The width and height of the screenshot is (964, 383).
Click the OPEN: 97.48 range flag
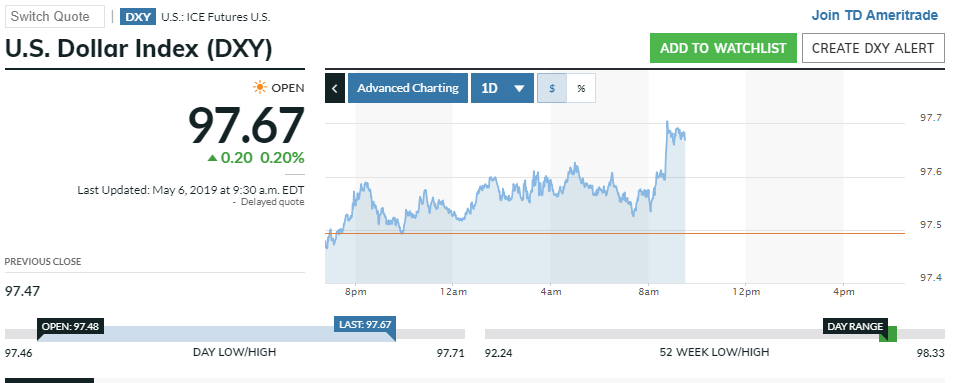(70, 325)
